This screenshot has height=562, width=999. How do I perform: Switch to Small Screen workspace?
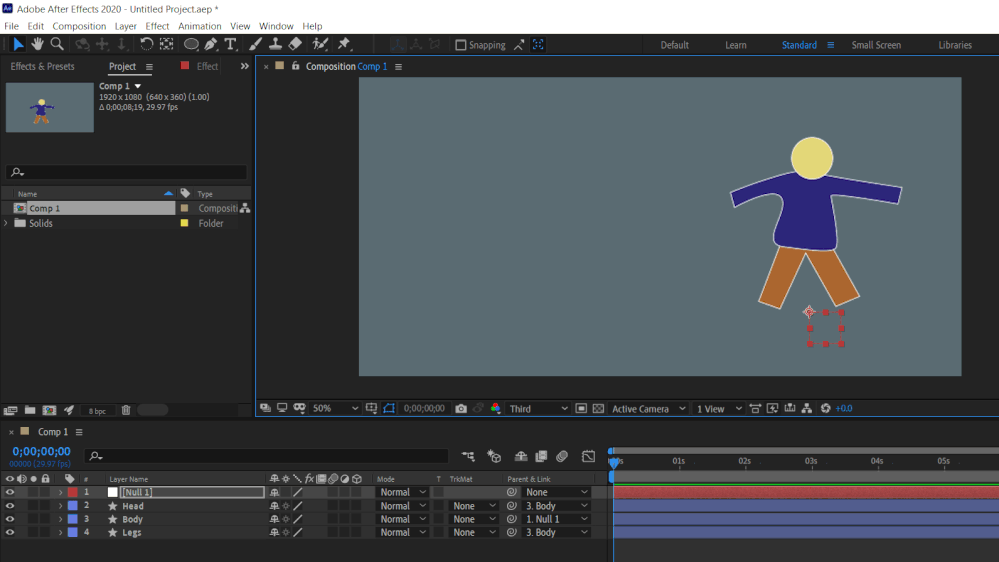click(875, 45)
